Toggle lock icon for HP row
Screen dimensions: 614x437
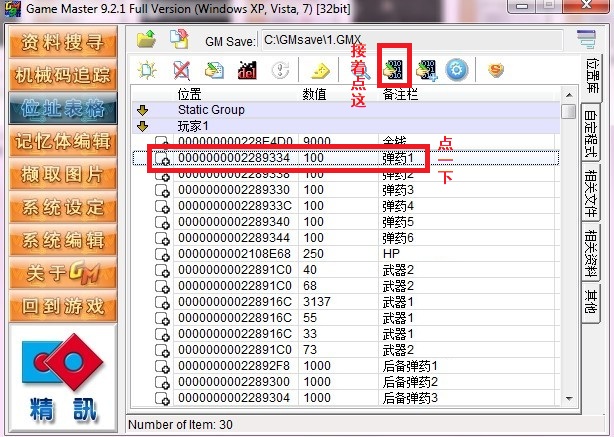tap(162, 254)
